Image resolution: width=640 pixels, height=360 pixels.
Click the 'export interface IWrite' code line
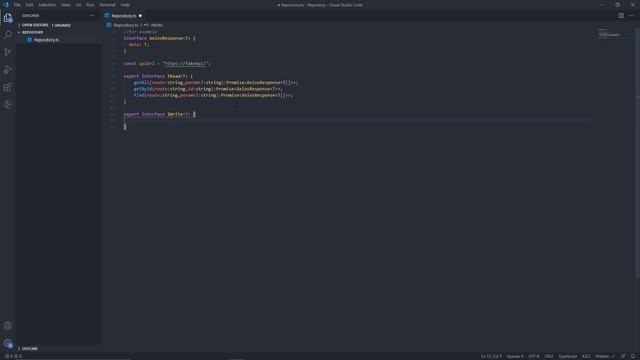tap(160, 114)
